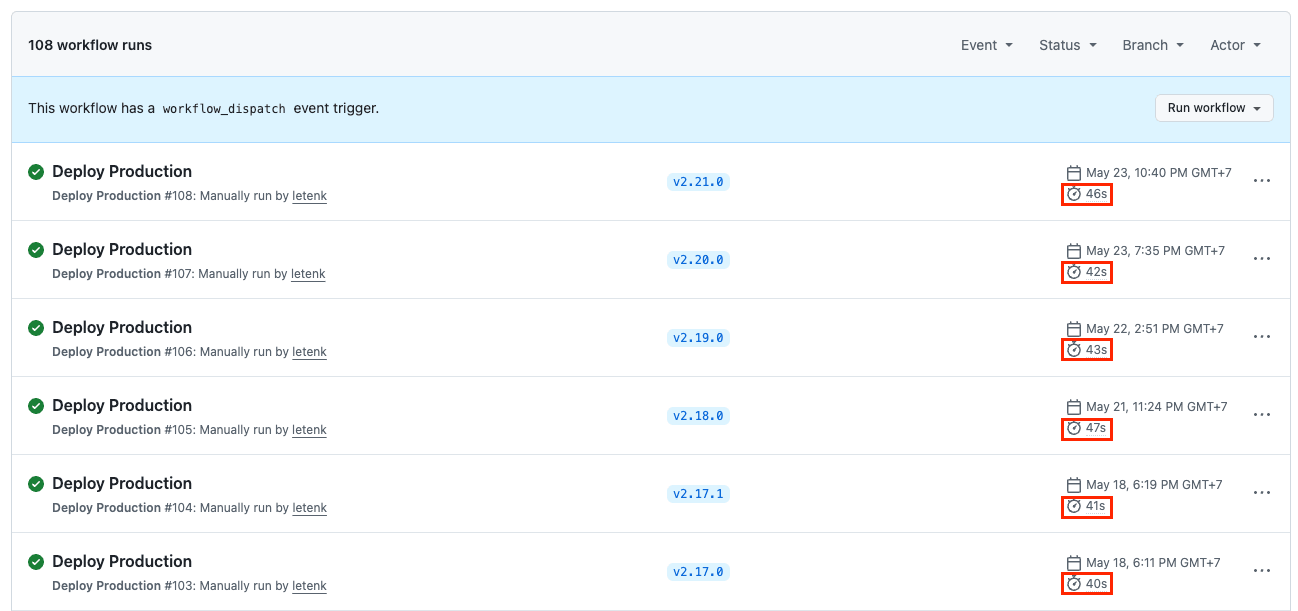Viewport: 1298px width, 611px height.
Task: Click the v2.19.0 tag label
Action: 698,338
